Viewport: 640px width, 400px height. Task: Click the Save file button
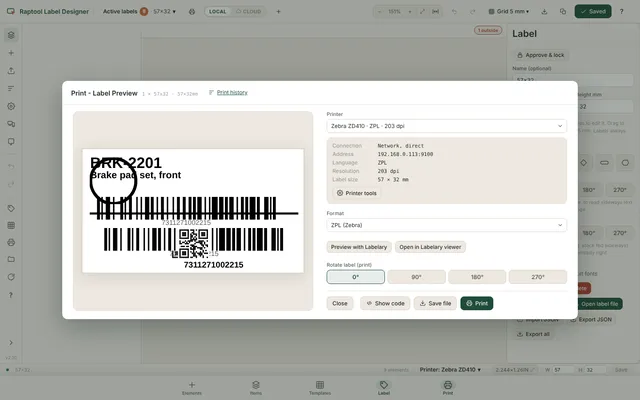[435, 304]
